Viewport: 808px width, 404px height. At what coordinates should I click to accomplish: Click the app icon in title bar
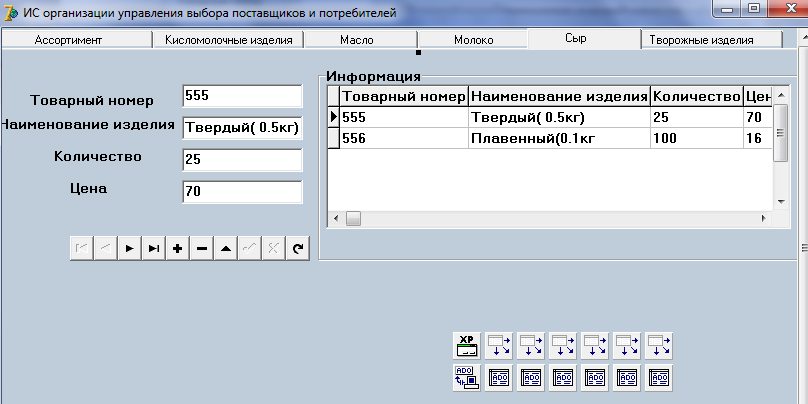point(10,13)
